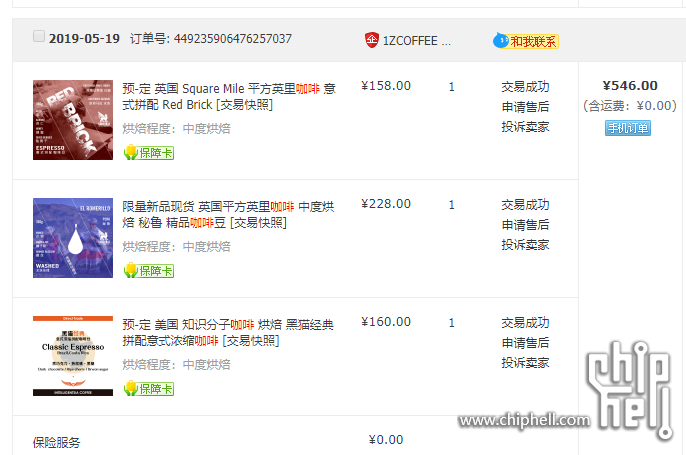The image size is (686, 455).
Task: Open the blue El Romerillo coffee thumbnail
Action: [x=73, y=238]
